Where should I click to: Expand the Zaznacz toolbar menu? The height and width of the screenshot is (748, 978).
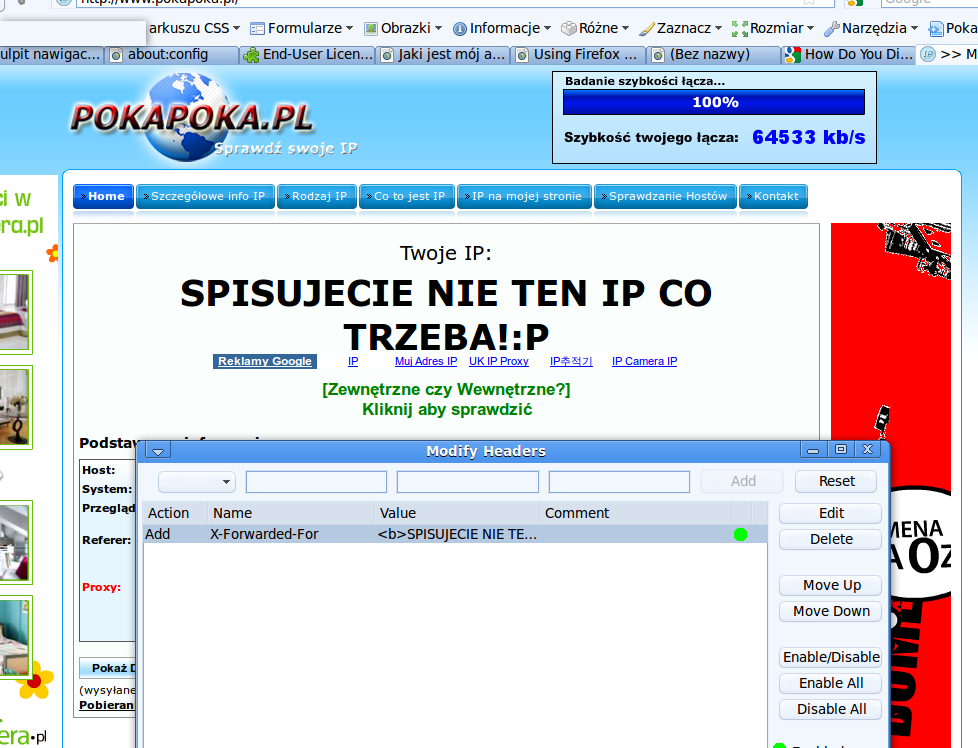point(681,28)
